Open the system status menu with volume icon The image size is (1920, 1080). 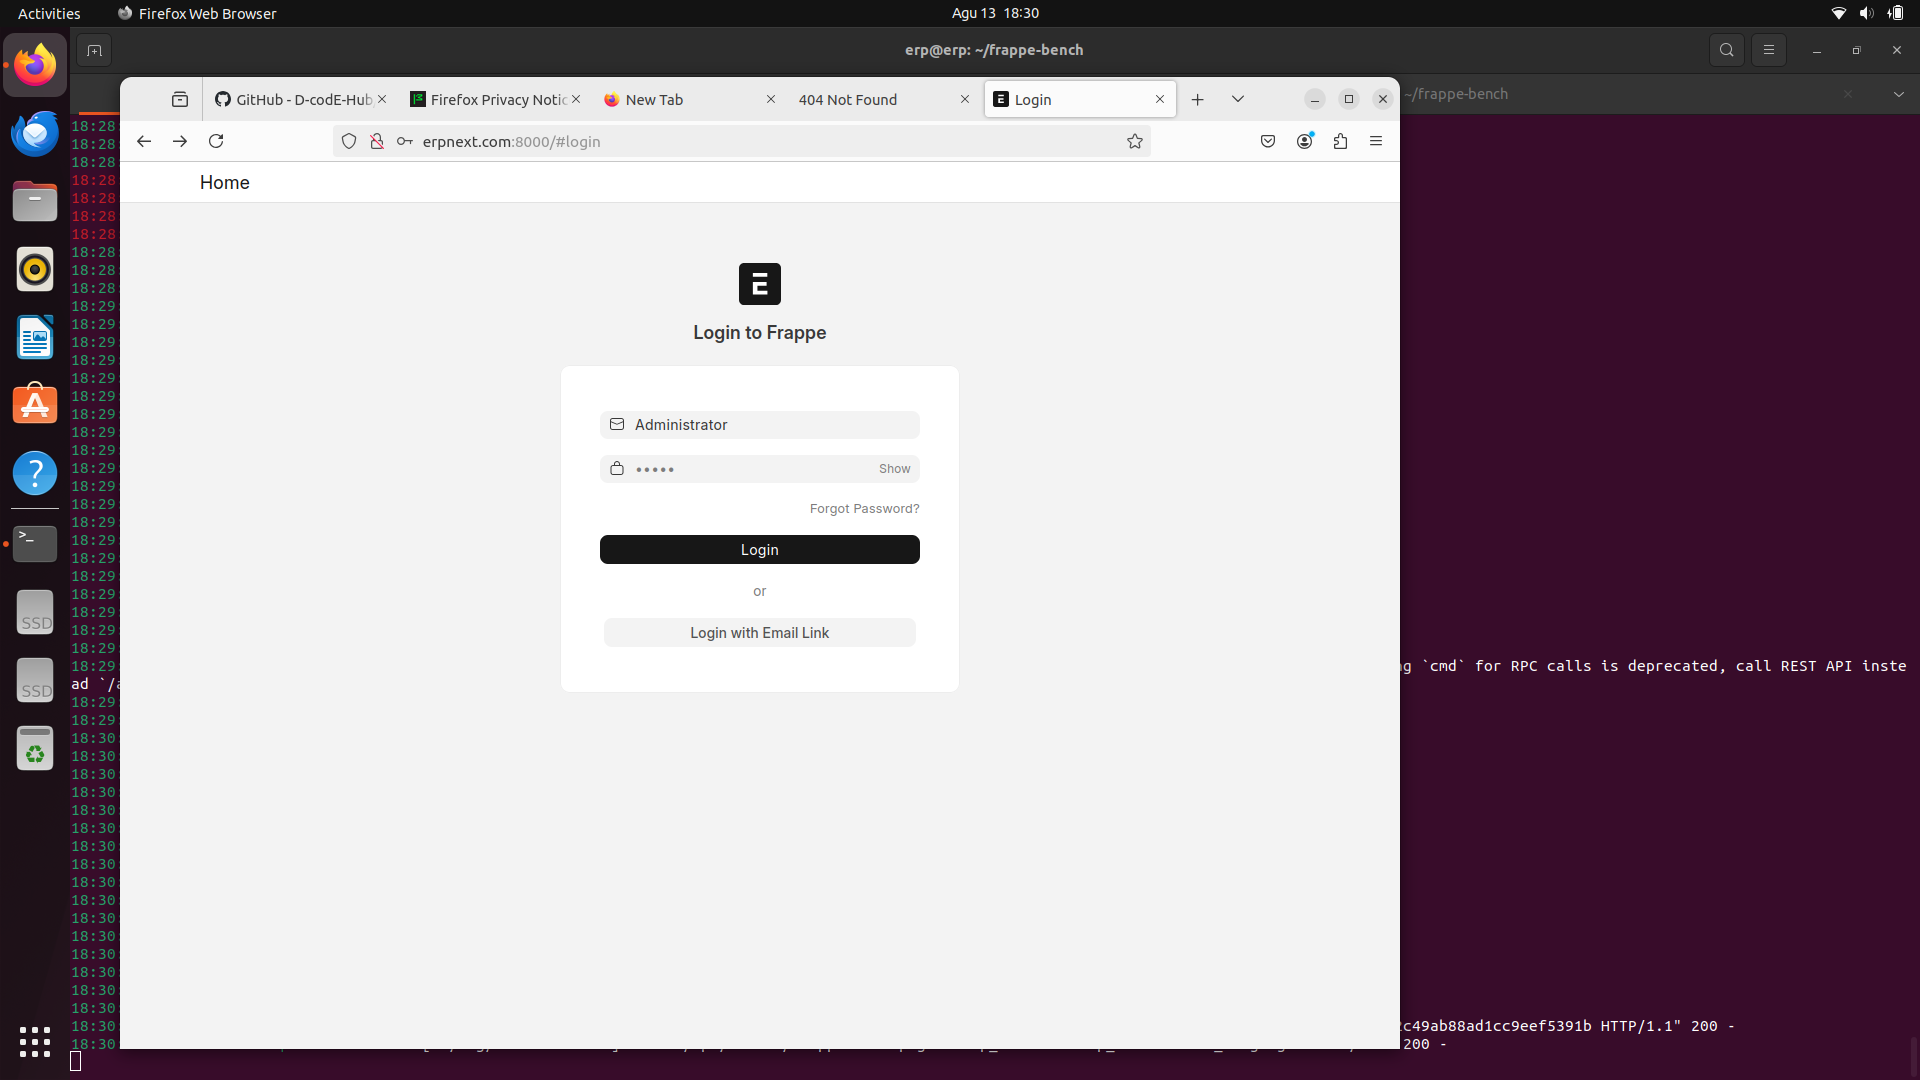pyautogui.click(x=1866, y=13)
